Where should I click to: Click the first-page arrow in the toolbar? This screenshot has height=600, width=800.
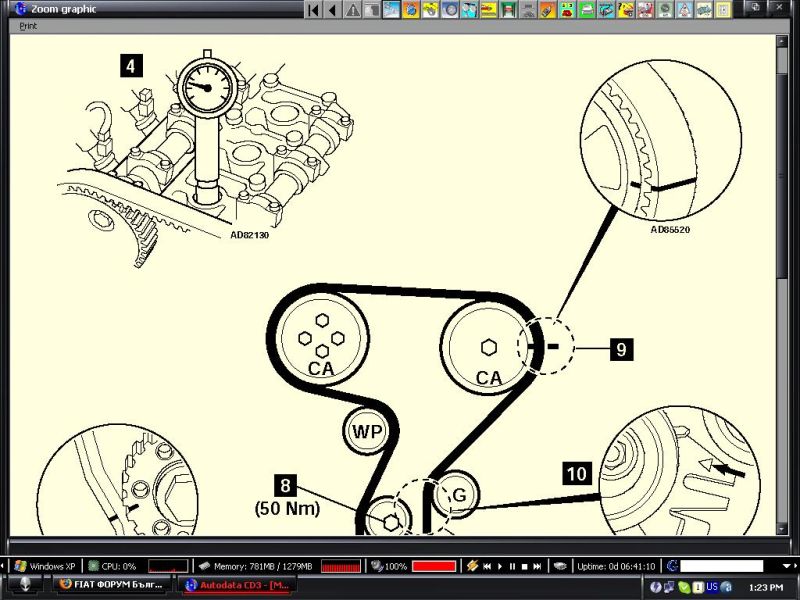pos(314,10)
